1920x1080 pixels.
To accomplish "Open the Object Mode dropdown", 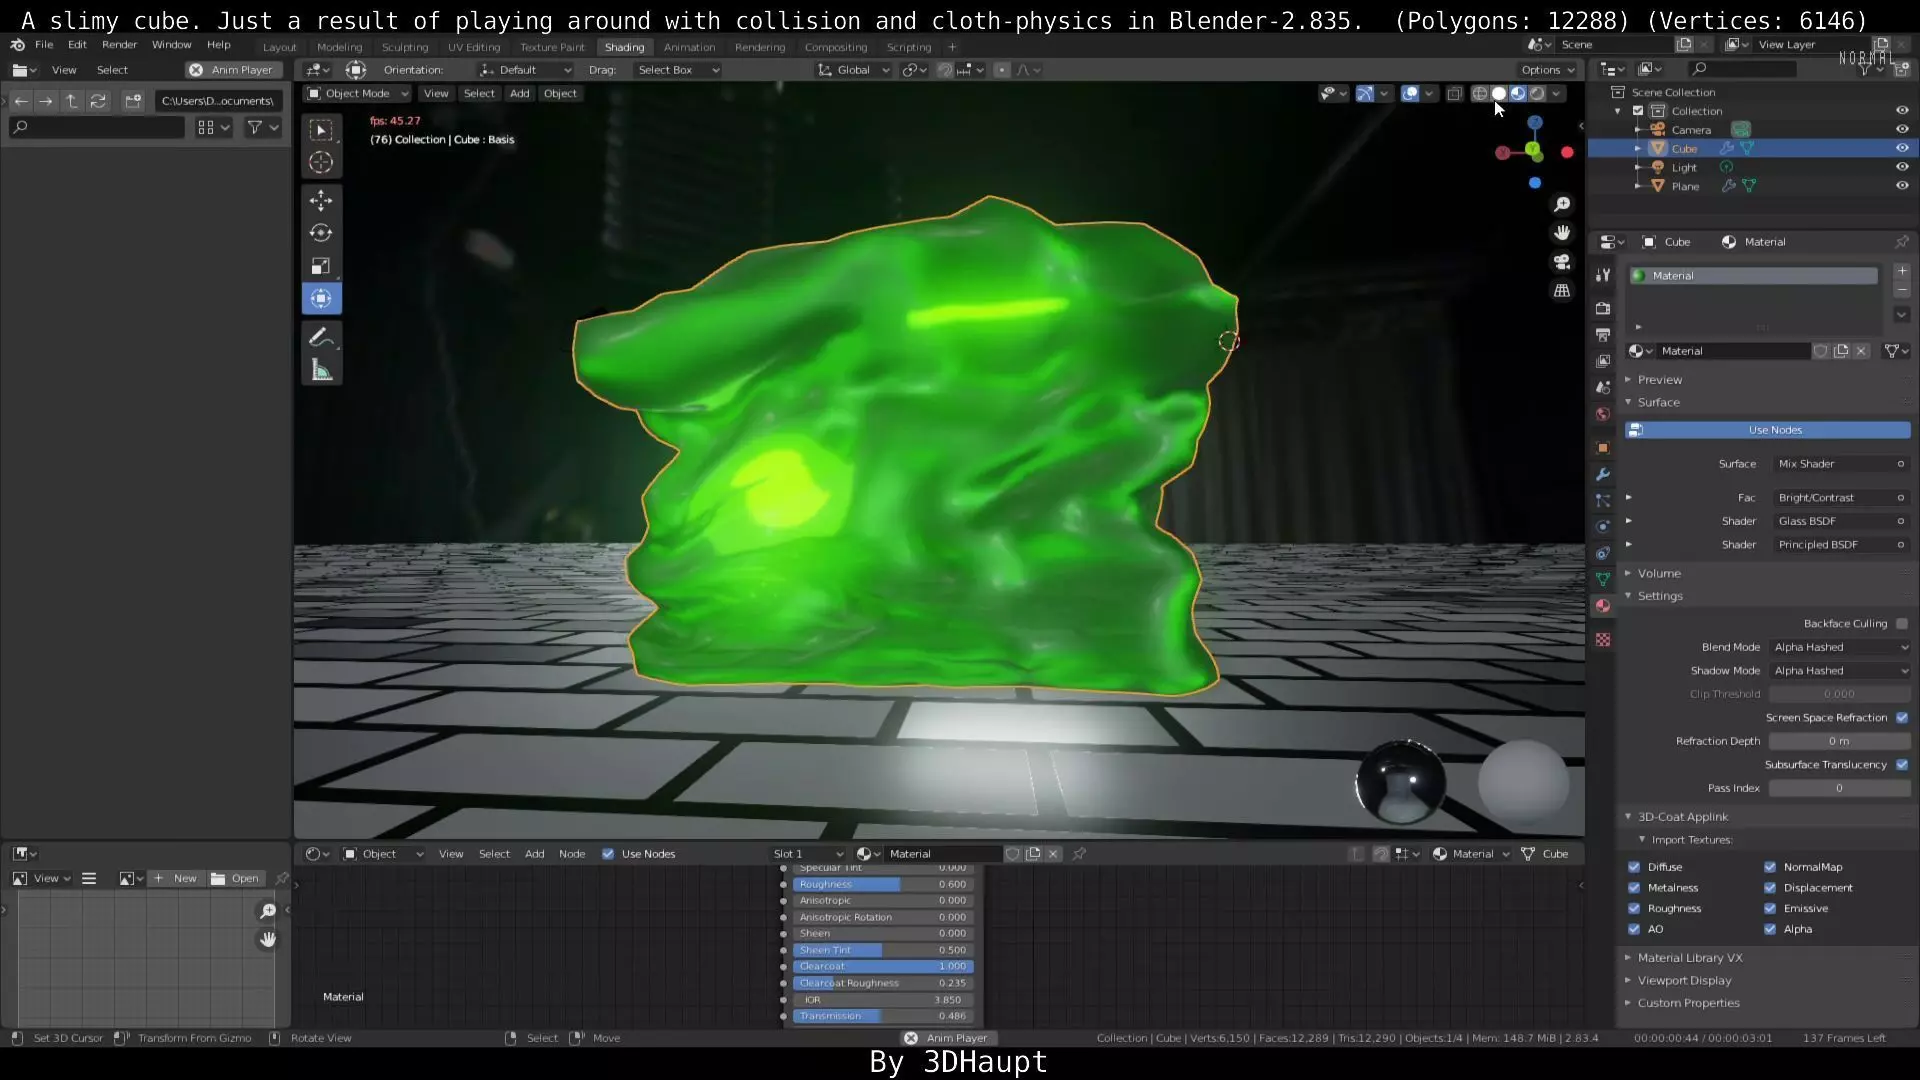I will 357,93.
